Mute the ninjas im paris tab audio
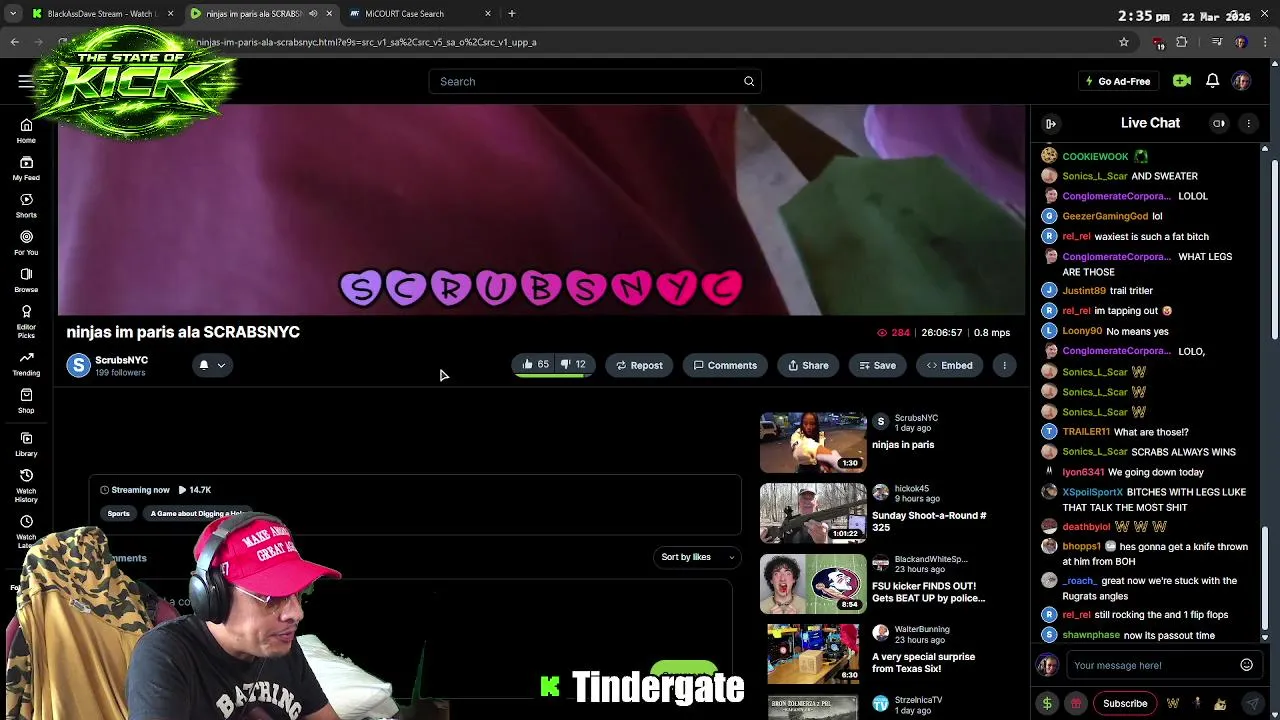 pos(313,14)
